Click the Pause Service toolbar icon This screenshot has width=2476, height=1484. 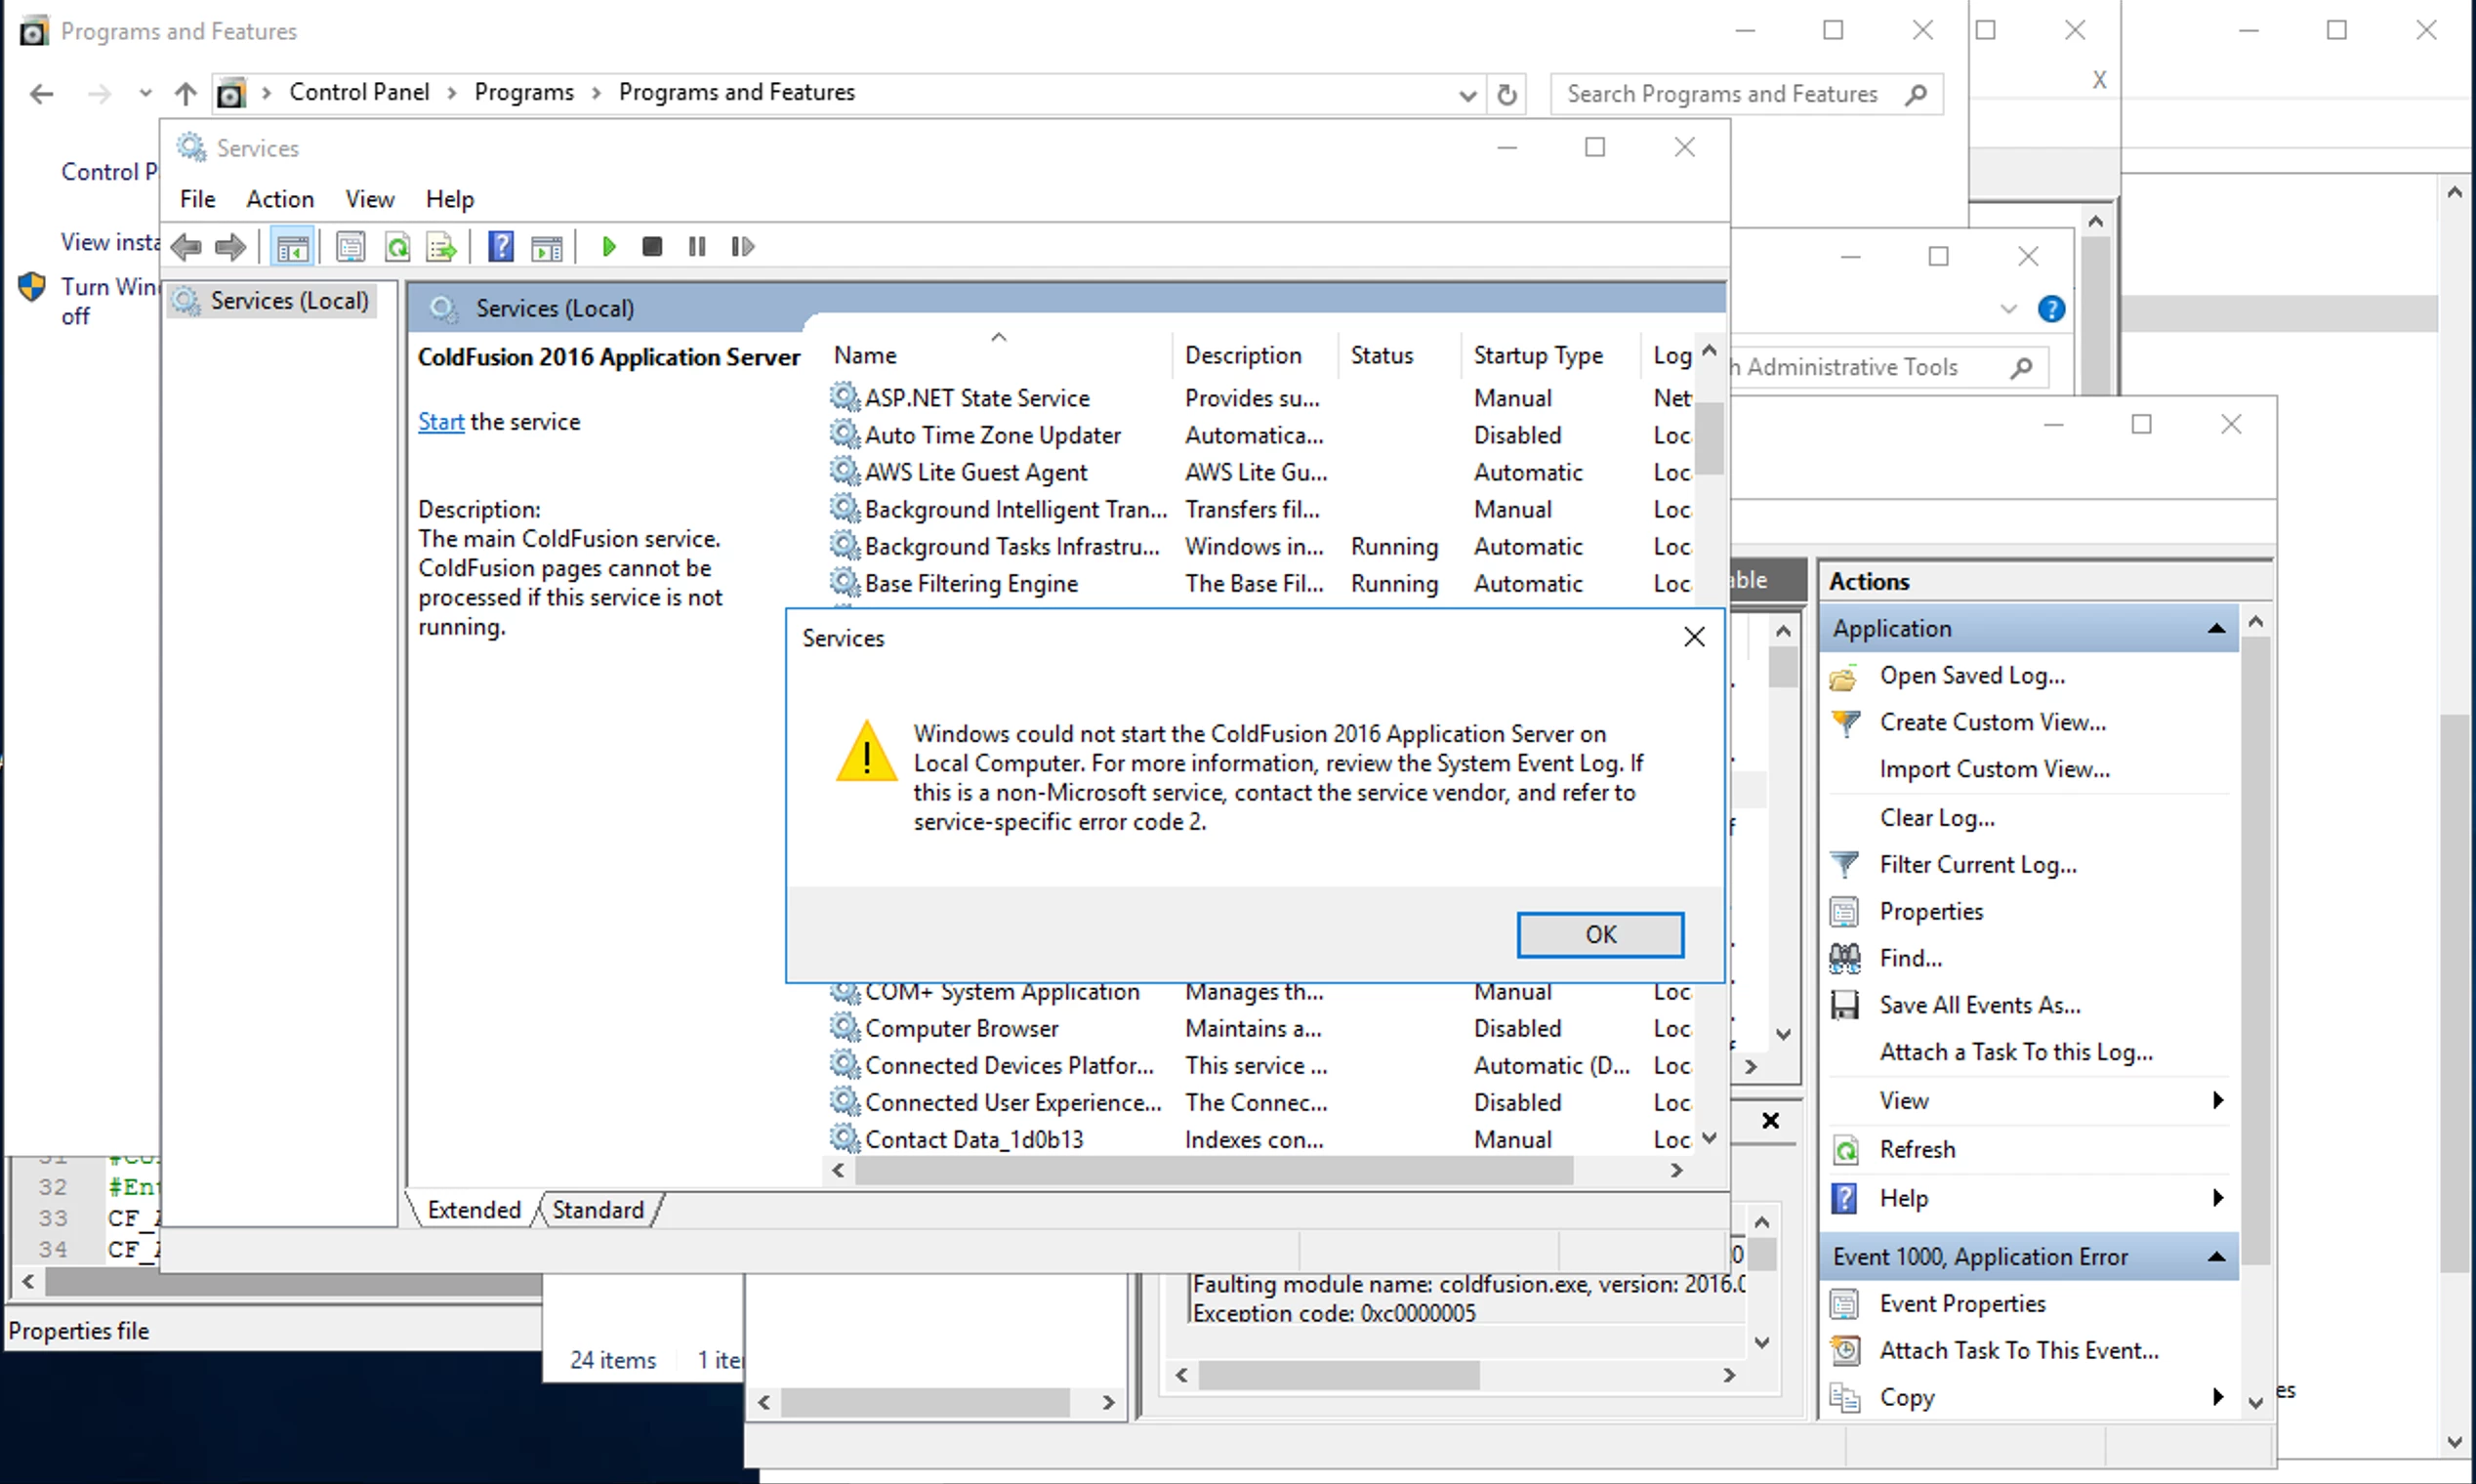point(697,246)
